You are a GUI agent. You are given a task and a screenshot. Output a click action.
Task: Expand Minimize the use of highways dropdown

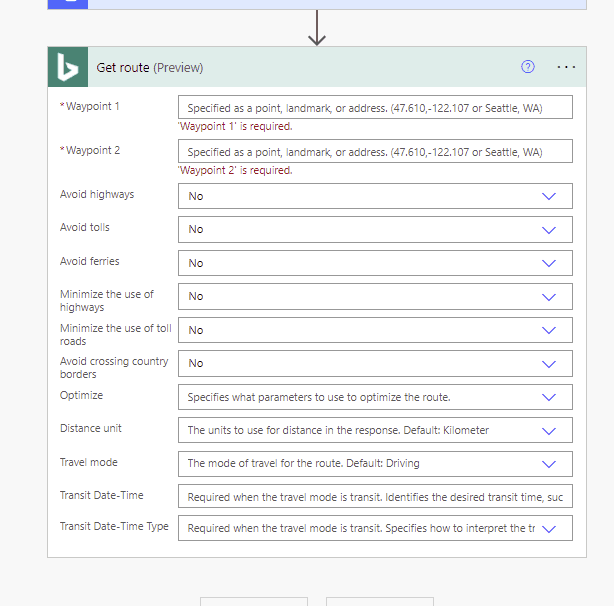[375, 296]
